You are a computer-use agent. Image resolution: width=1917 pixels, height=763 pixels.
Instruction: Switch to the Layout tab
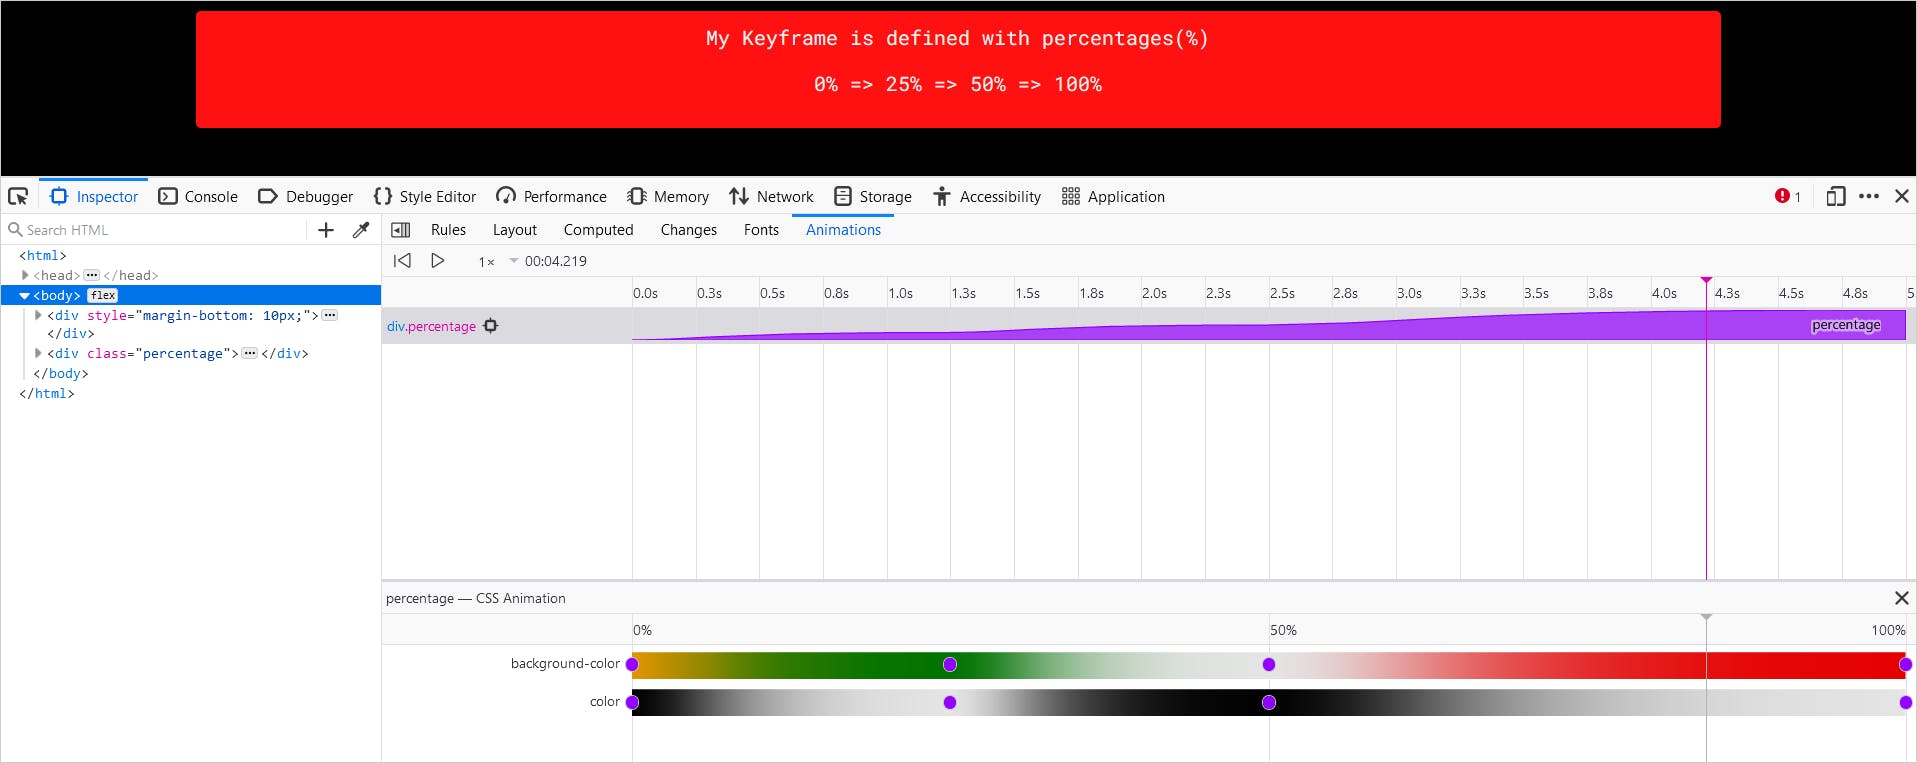[515, 230]
